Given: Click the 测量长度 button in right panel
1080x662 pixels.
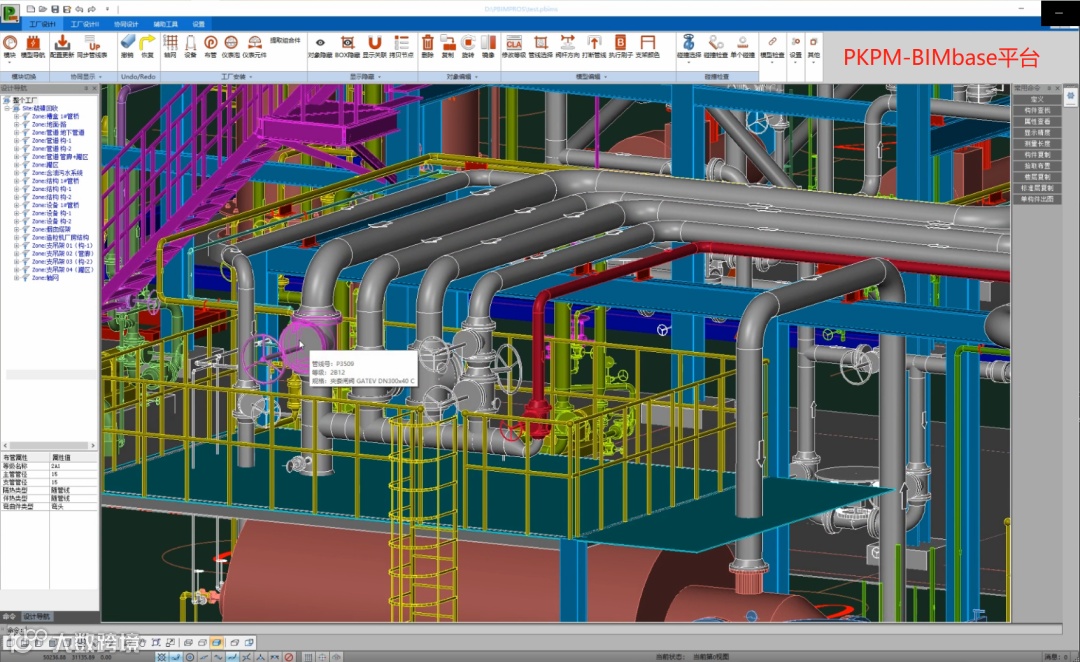Looking at the screenshot, I should pos(1037,143).
